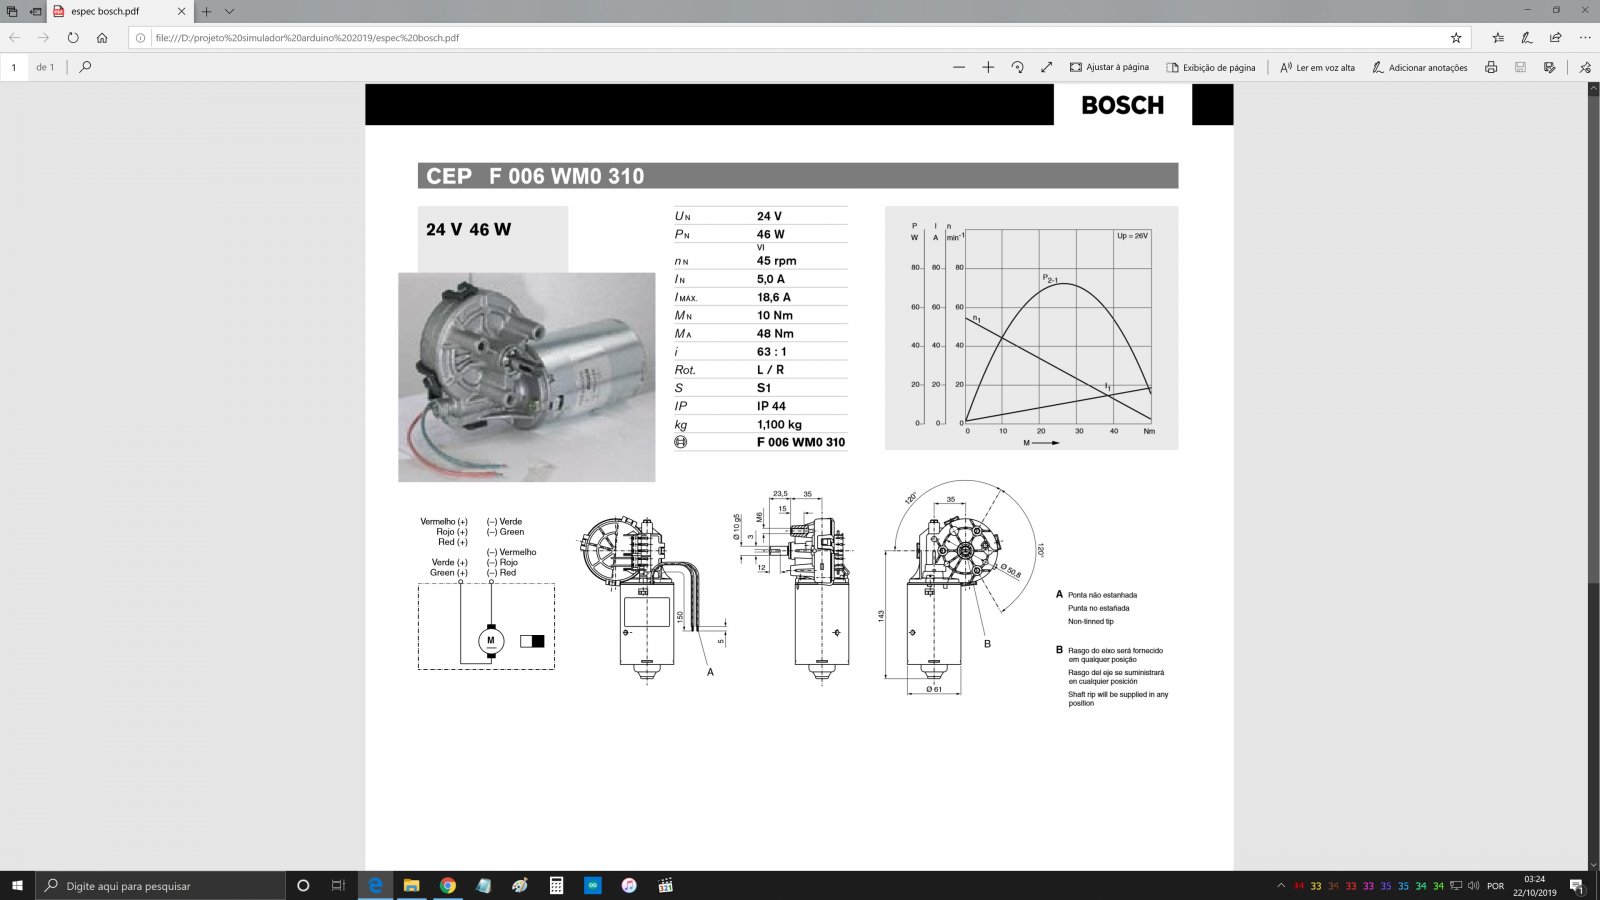The height and width of the screenshot is (900, 1600).
Task: Pin the PDF toolbar
Action: (x=1585, y=67)
